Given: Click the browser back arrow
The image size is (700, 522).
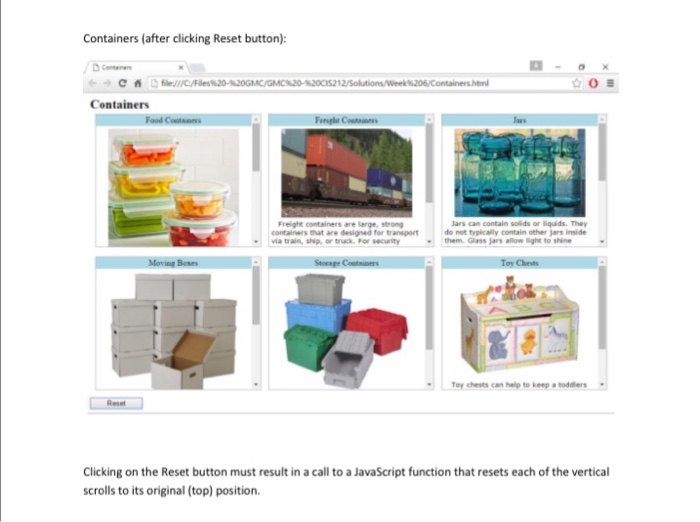Looking at the screenshot, I should (92, 83).
